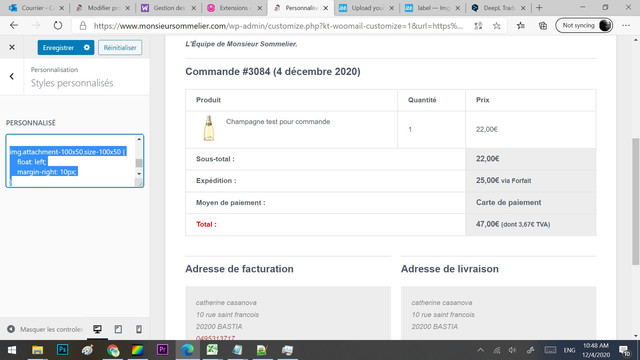Screen dimensions: 640x360
Task: Show hidden system tray icons
Action: tap(480, 350)
